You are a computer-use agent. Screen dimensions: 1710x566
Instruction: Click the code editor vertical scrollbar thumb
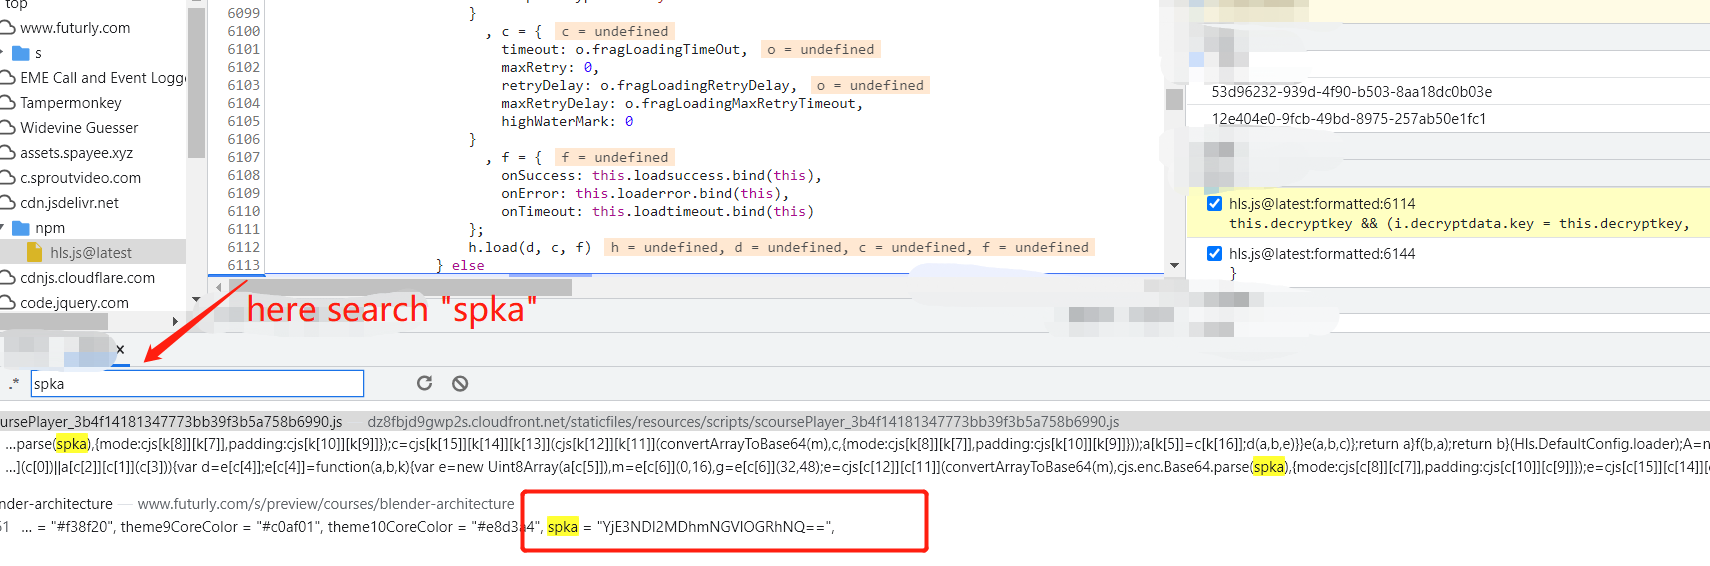1174,99
